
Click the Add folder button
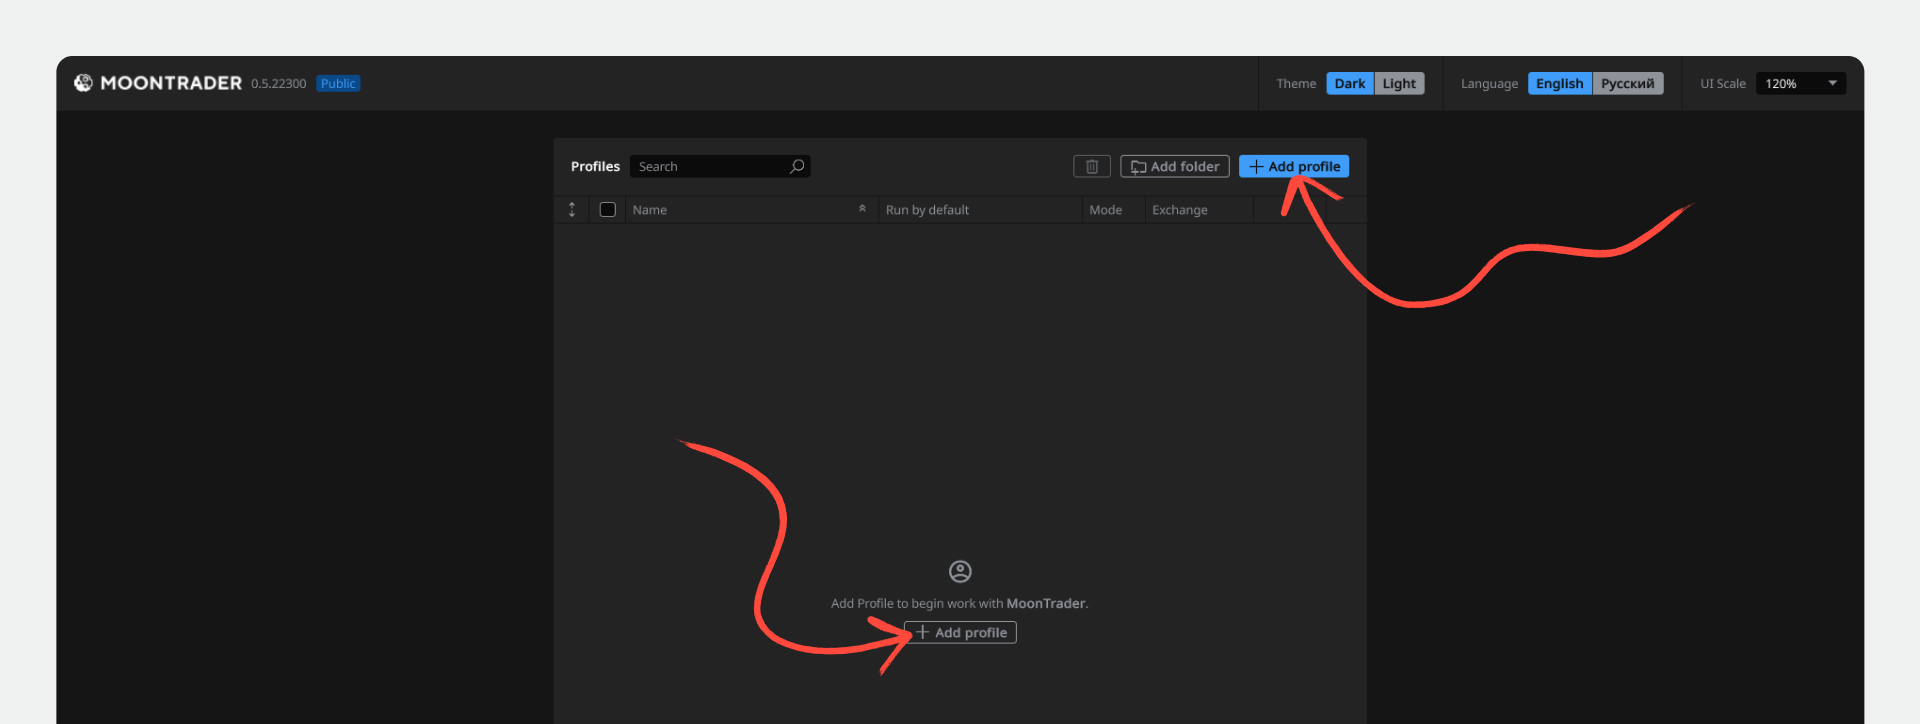coord(1175,167)
